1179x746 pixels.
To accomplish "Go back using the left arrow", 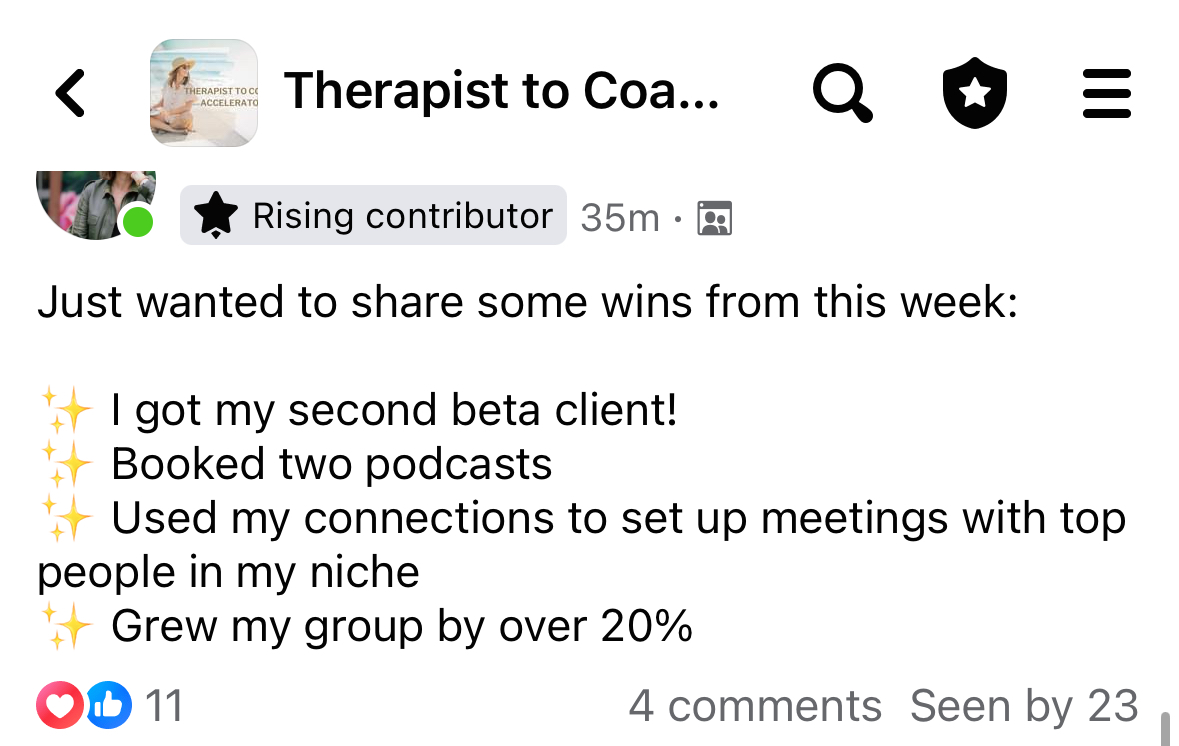I will [70, 93].
